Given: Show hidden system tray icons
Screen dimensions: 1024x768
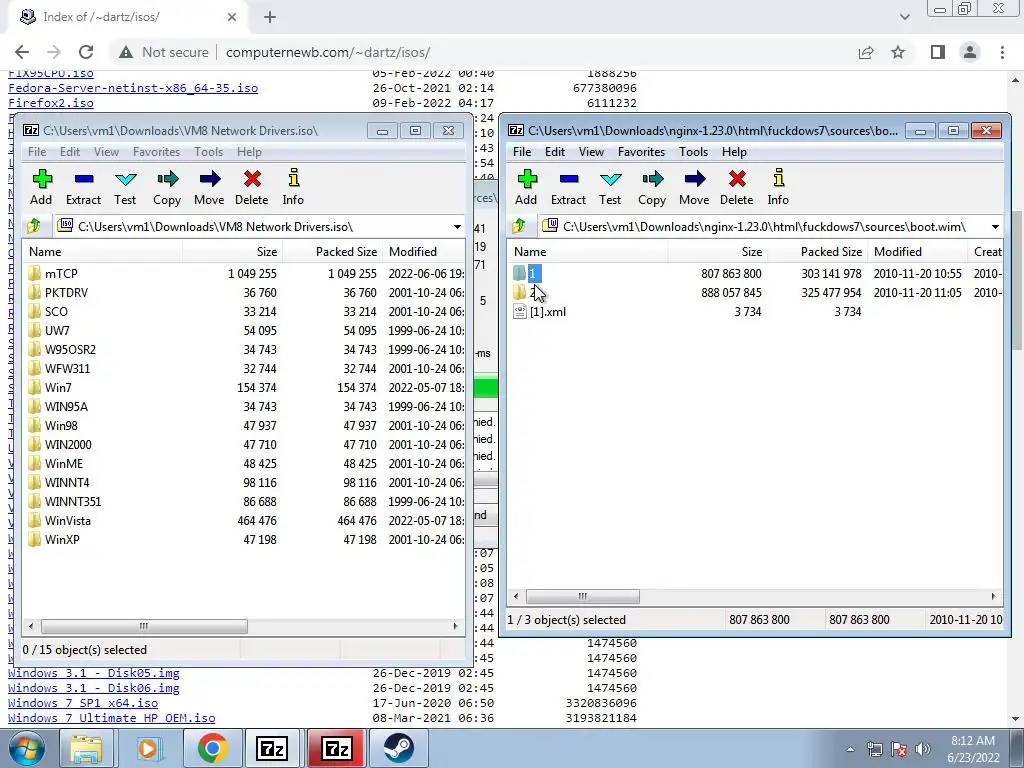Looking at the screenshot, I should 850,750.
